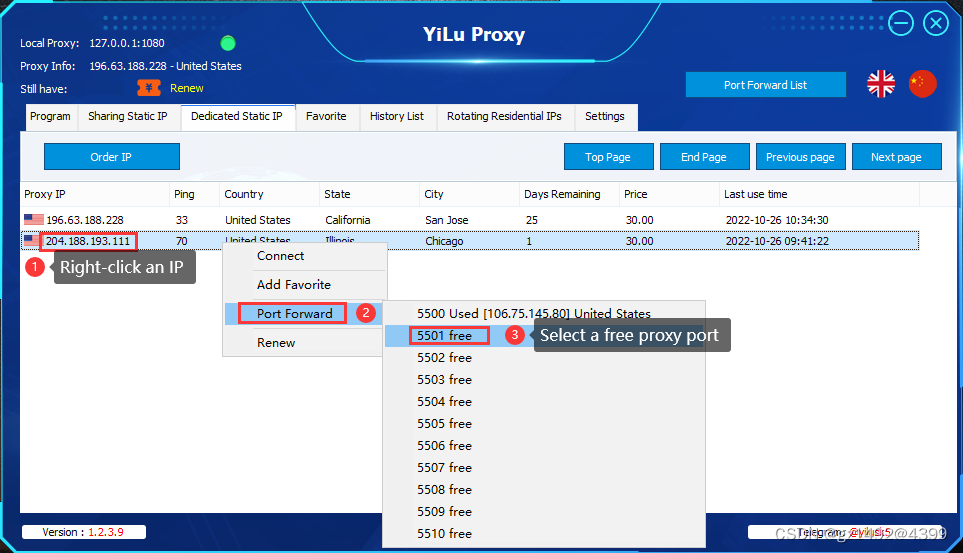This screenshot has width=963, height=553.
Task: Sort by the Country column header
Action: (x=269, y=194)
